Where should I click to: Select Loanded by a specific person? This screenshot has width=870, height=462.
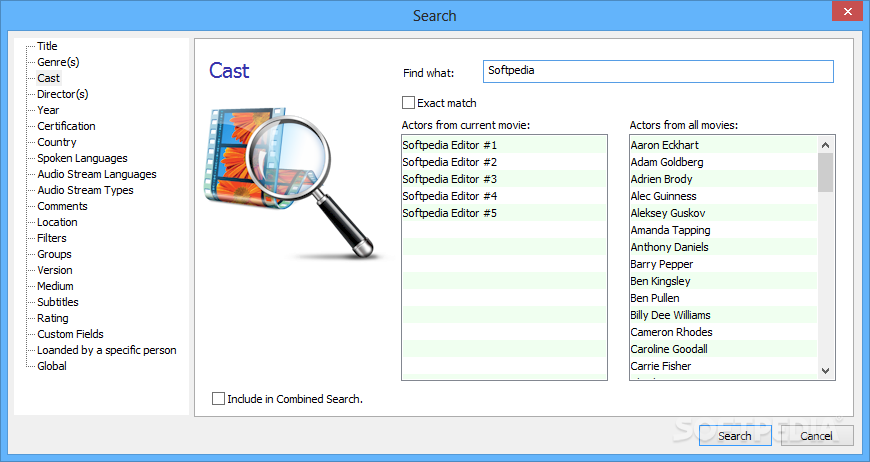[x=107, y=350]
